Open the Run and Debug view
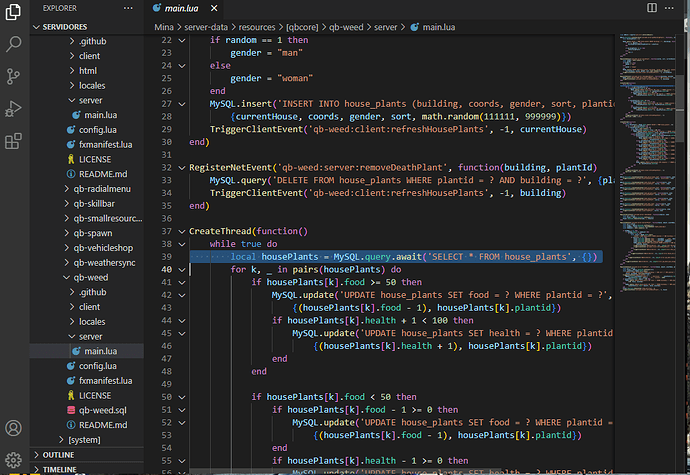 coord(14,108)
